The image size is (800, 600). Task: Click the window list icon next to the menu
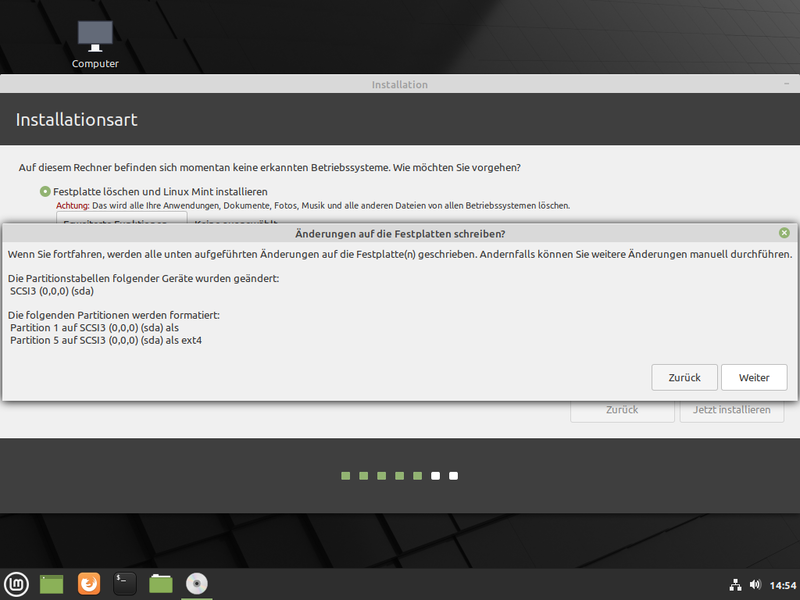tap(50, 583)
